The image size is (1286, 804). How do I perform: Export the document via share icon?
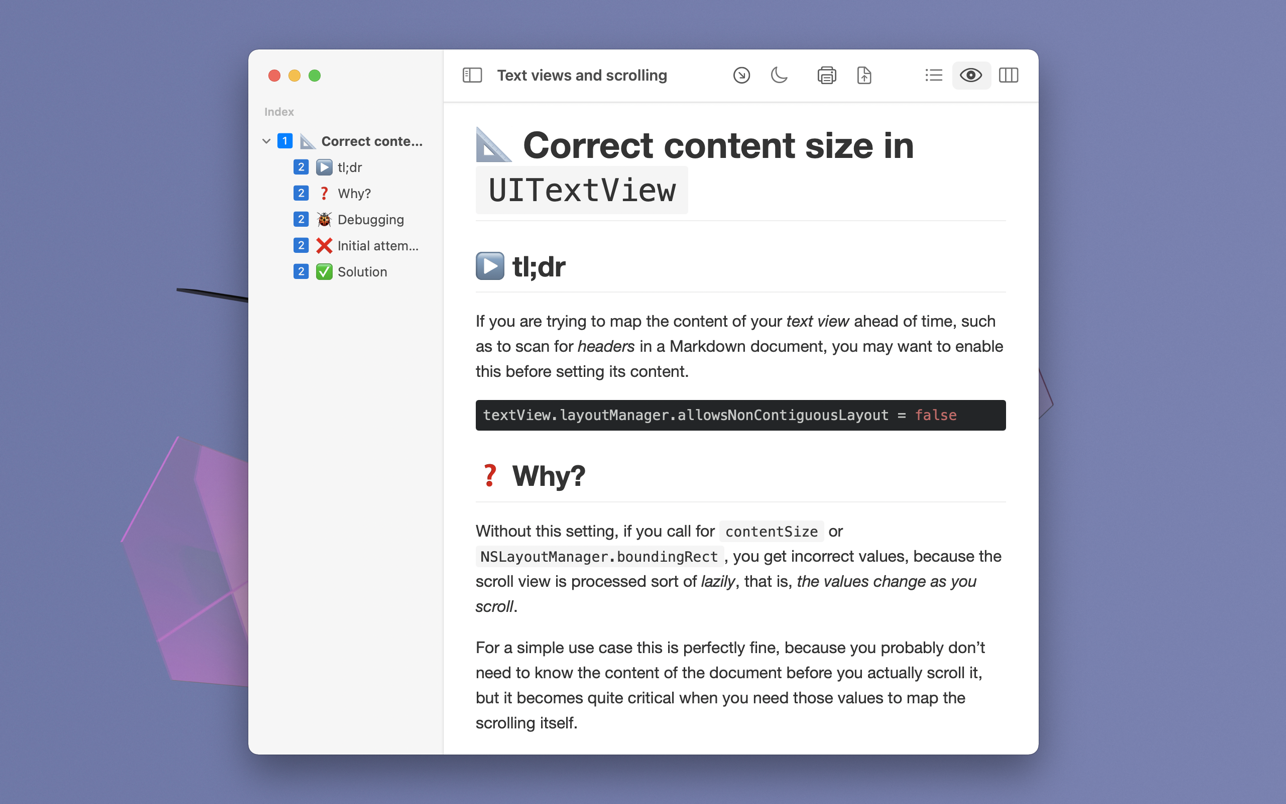[864, 76]
